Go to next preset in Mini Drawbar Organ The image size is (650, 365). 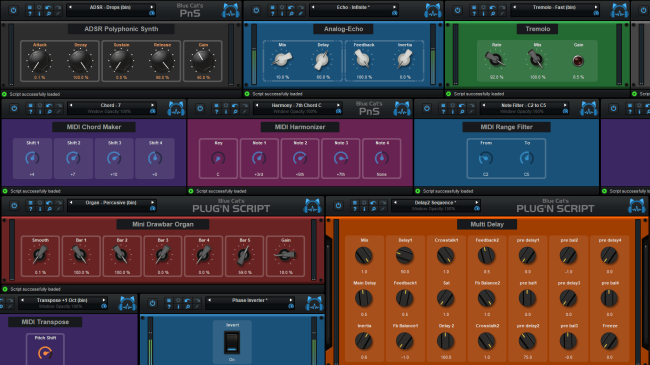[x=152, y=202]
